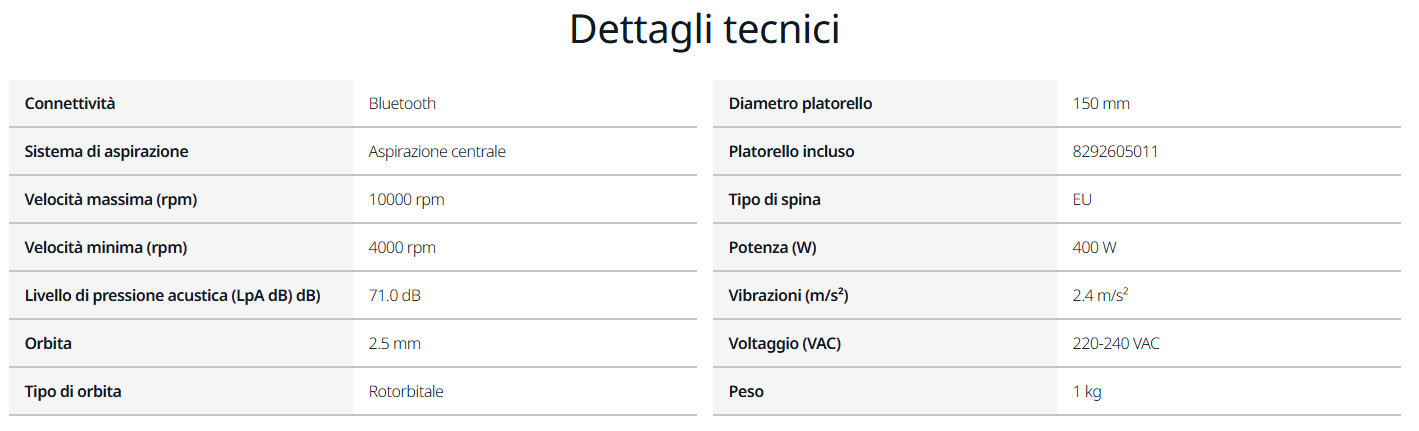Select the Connettività row label
Image resolution: width=1419 pixels, height=431 pixels.
click(70, 104)
